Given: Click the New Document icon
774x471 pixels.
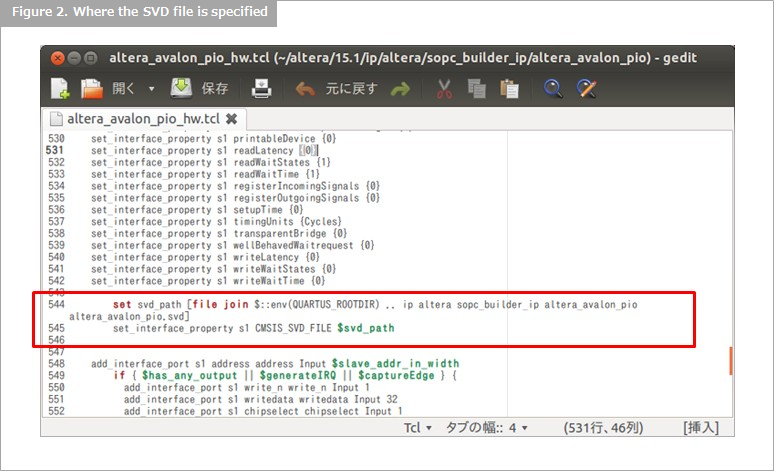Looking at the screenshot, I should [61, 89].
